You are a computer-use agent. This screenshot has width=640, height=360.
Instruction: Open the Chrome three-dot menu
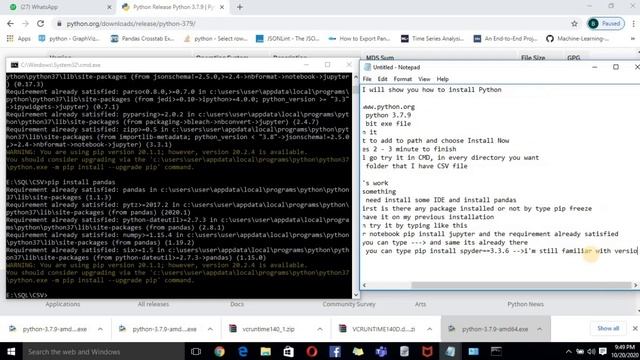coord(634,24)
